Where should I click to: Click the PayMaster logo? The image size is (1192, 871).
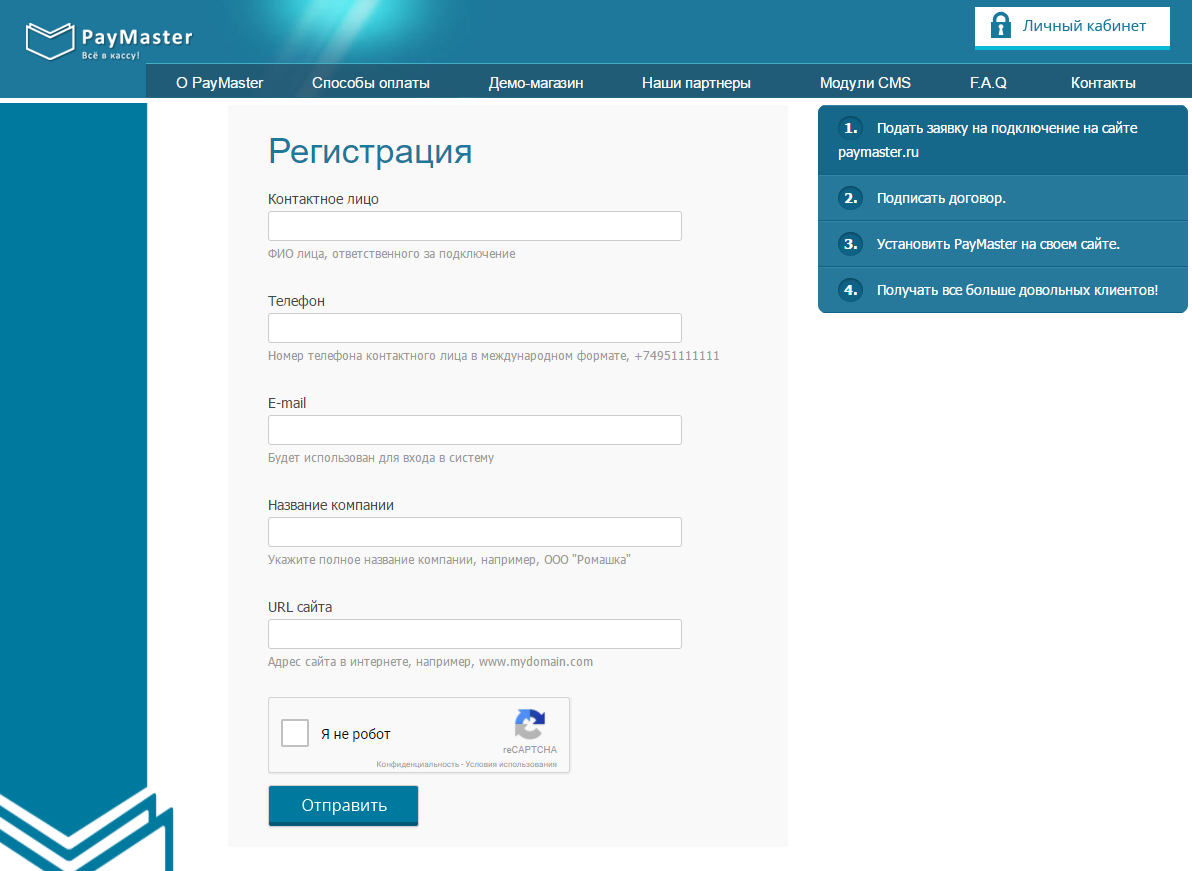[108, 42]
